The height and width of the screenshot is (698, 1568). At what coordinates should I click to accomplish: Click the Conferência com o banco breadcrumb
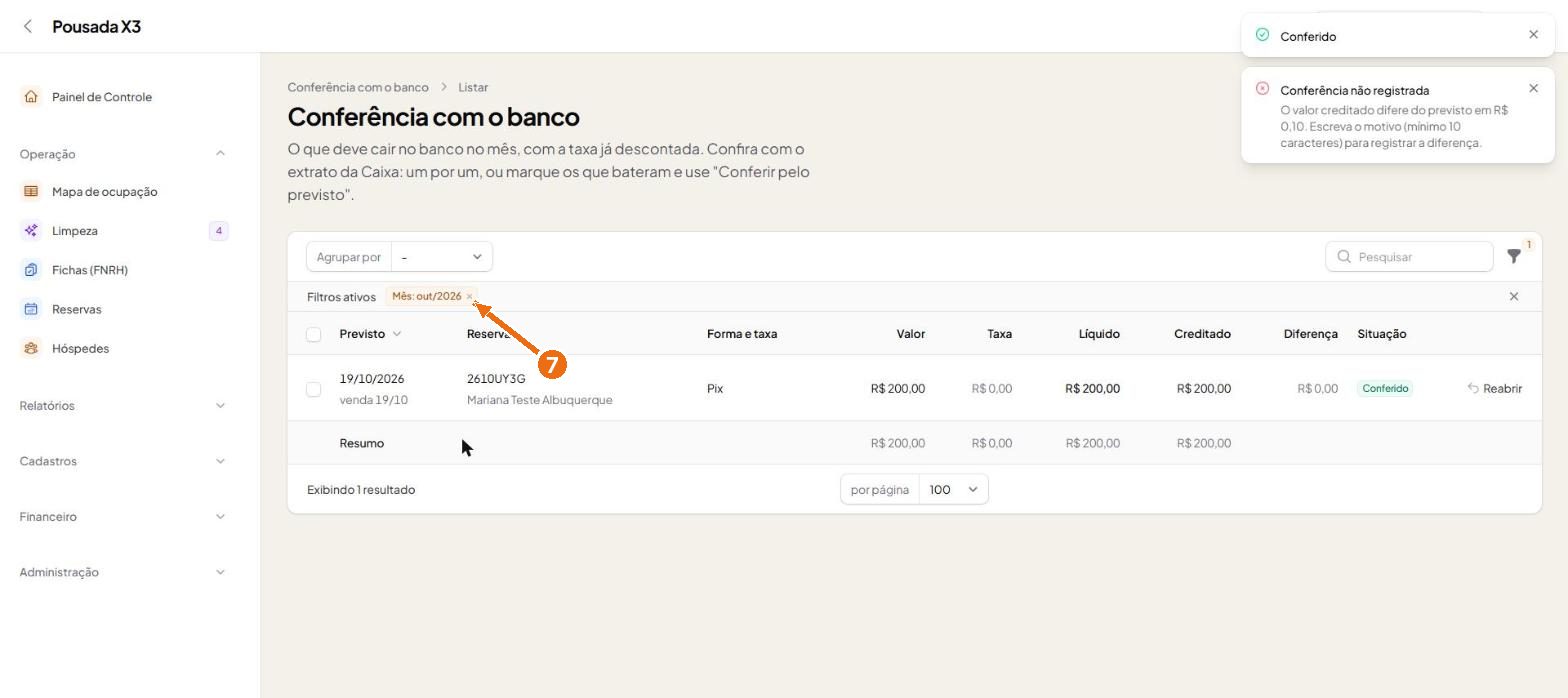tap(358, 88)
